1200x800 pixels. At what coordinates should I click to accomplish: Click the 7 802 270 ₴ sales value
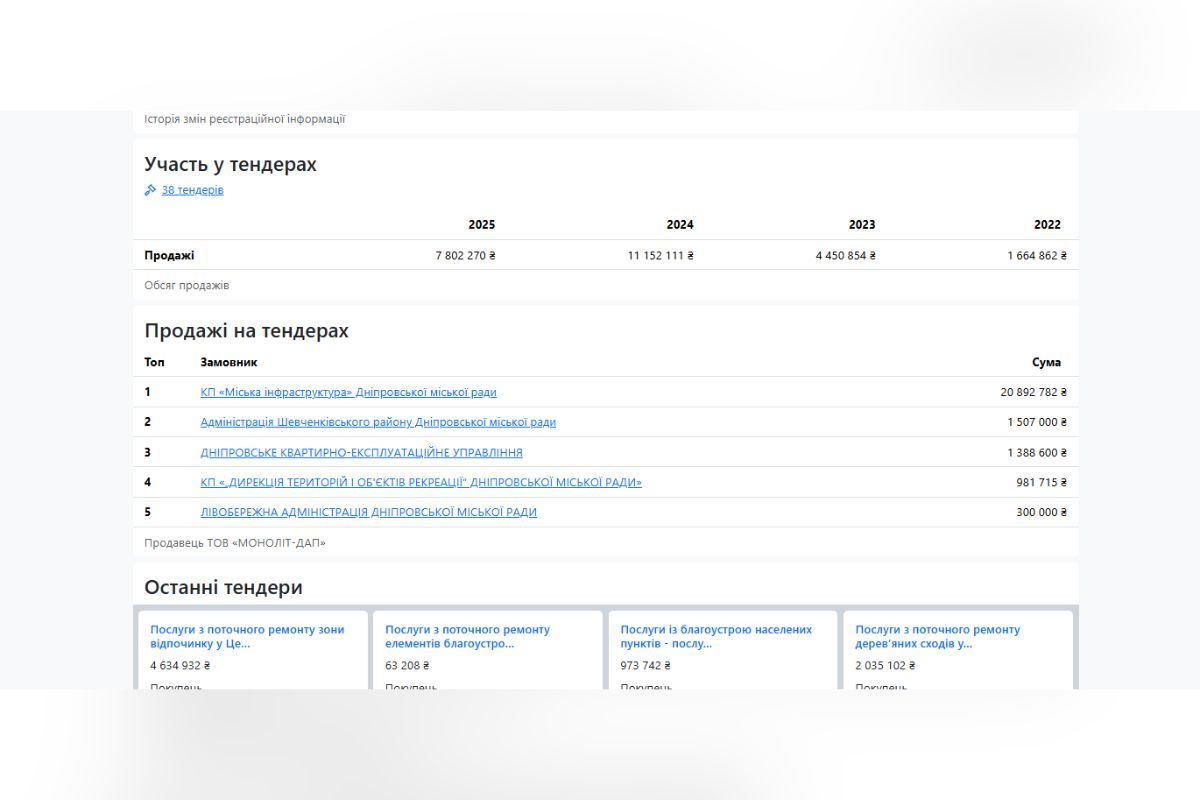pyautogui.click(x=465, y=255)
